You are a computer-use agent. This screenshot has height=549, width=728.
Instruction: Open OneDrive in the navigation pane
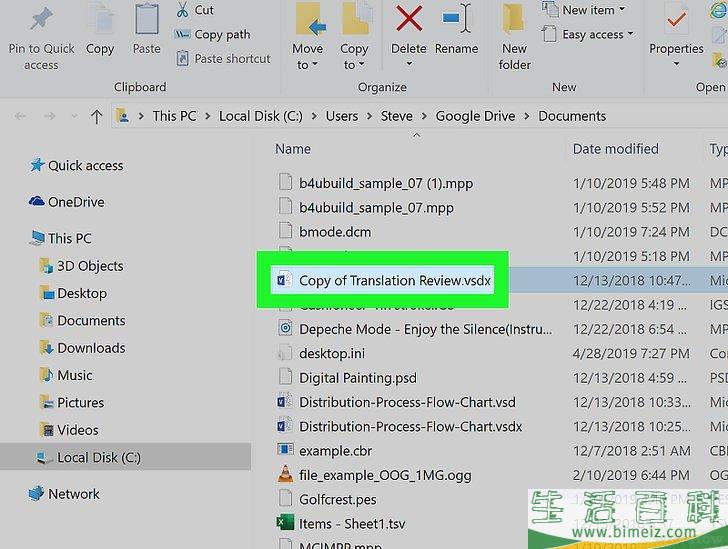coord(76,202)
